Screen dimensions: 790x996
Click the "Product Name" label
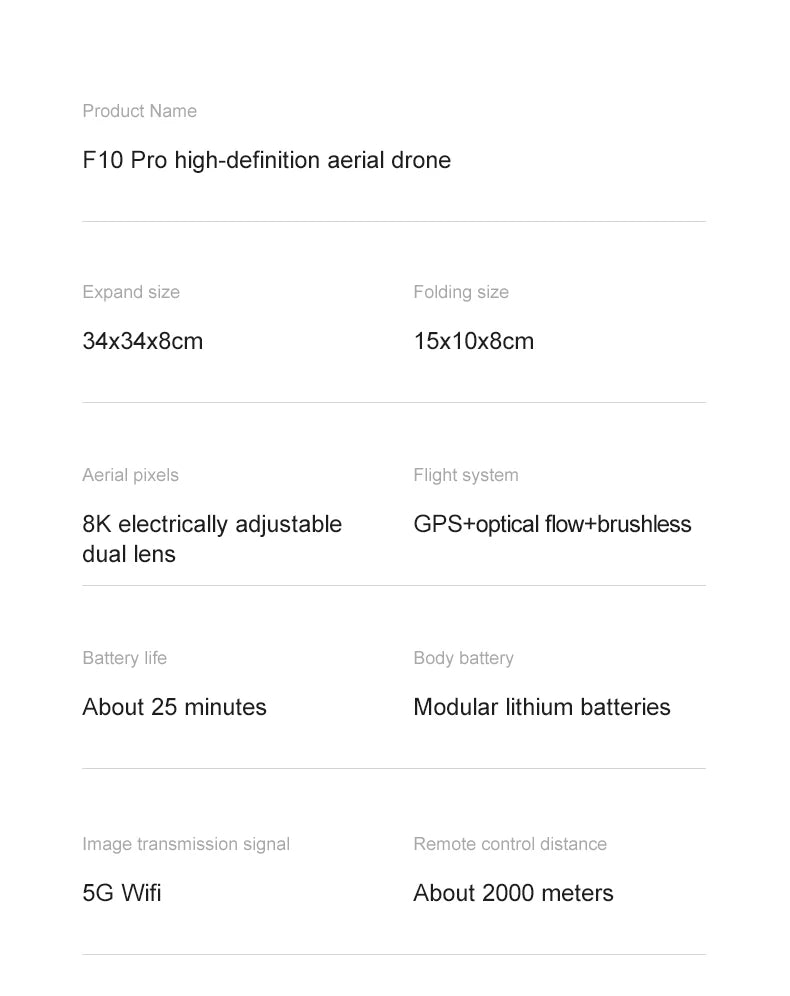point(139,111)
